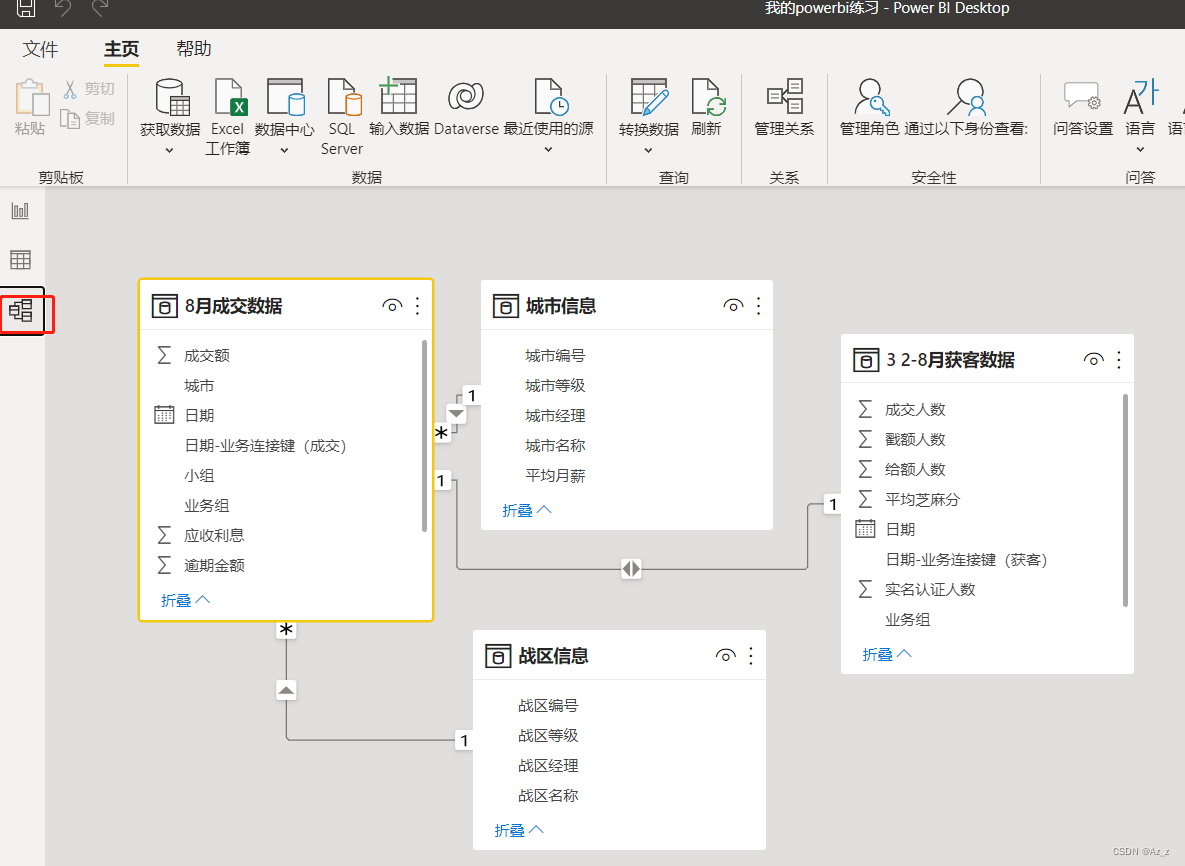This screenshot has height=866, width=1185.
Task: Open the 文件 menu
Action: click(x=40, y=48)
